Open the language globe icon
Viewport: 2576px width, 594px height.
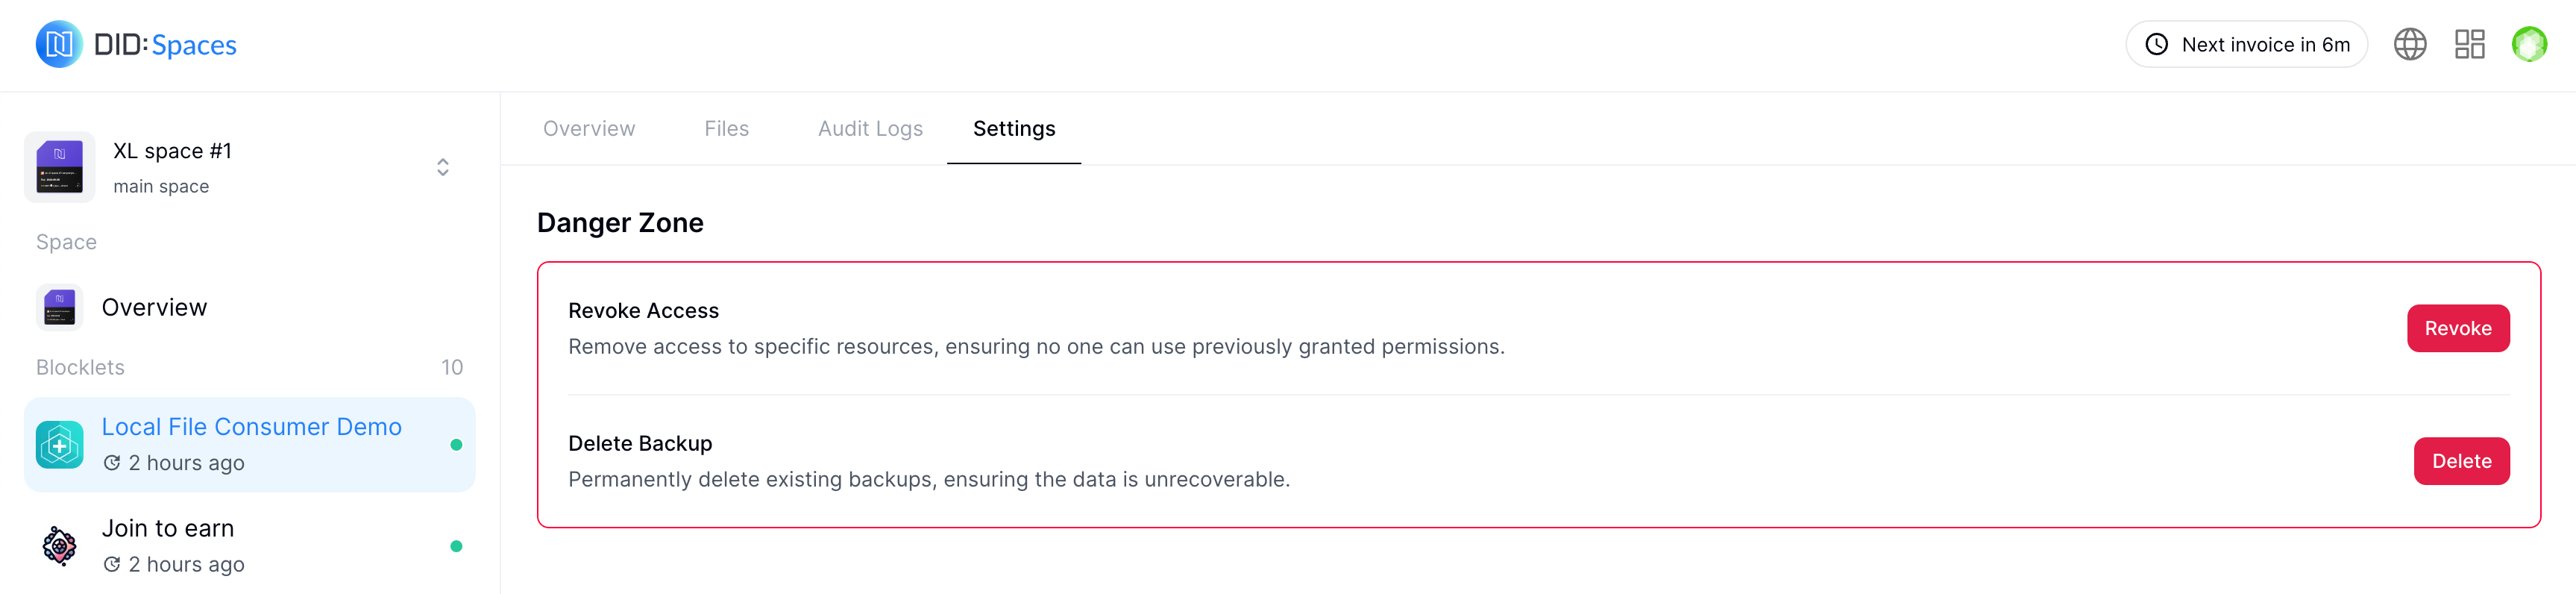2409,44
